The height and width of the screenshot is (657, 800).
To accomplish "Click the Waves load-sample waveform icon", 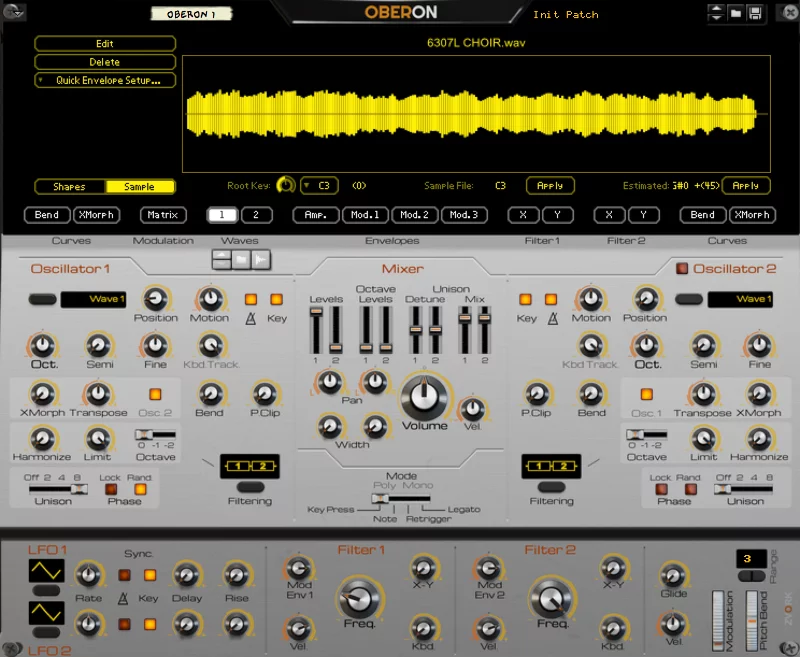I will (261, 260).
